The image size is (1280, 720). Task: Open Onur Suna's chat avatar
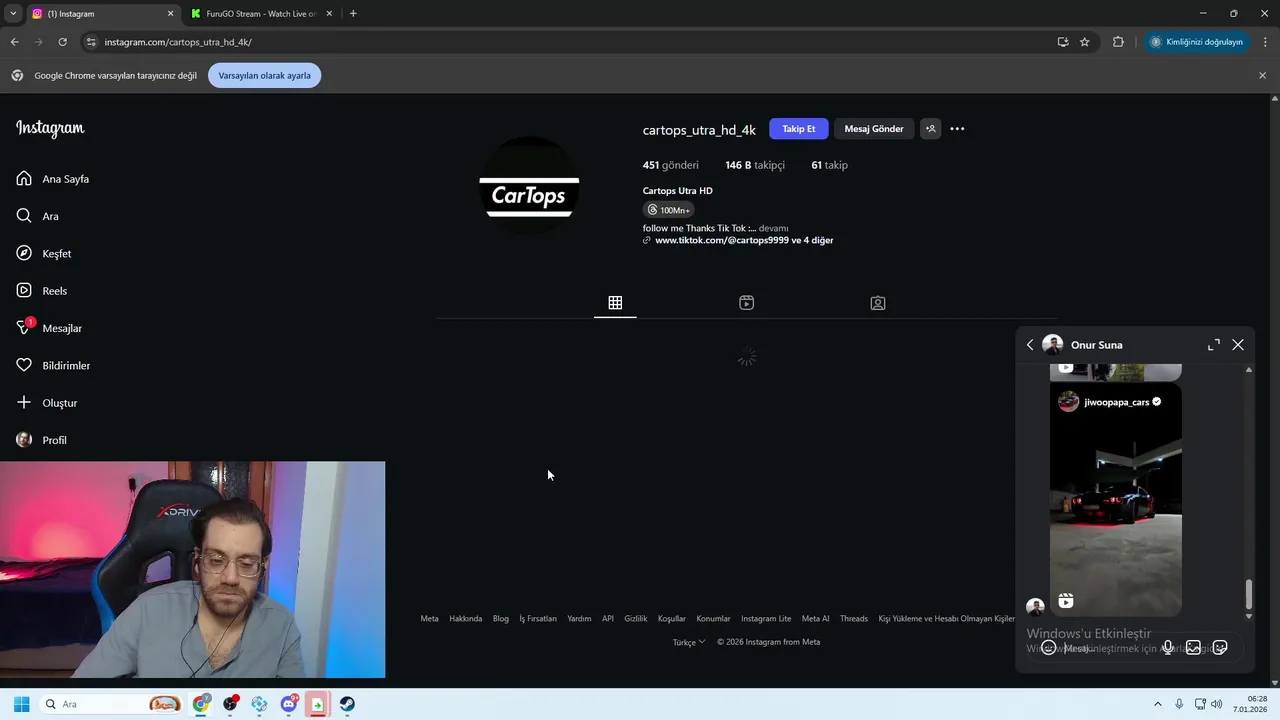[1052, 345]
